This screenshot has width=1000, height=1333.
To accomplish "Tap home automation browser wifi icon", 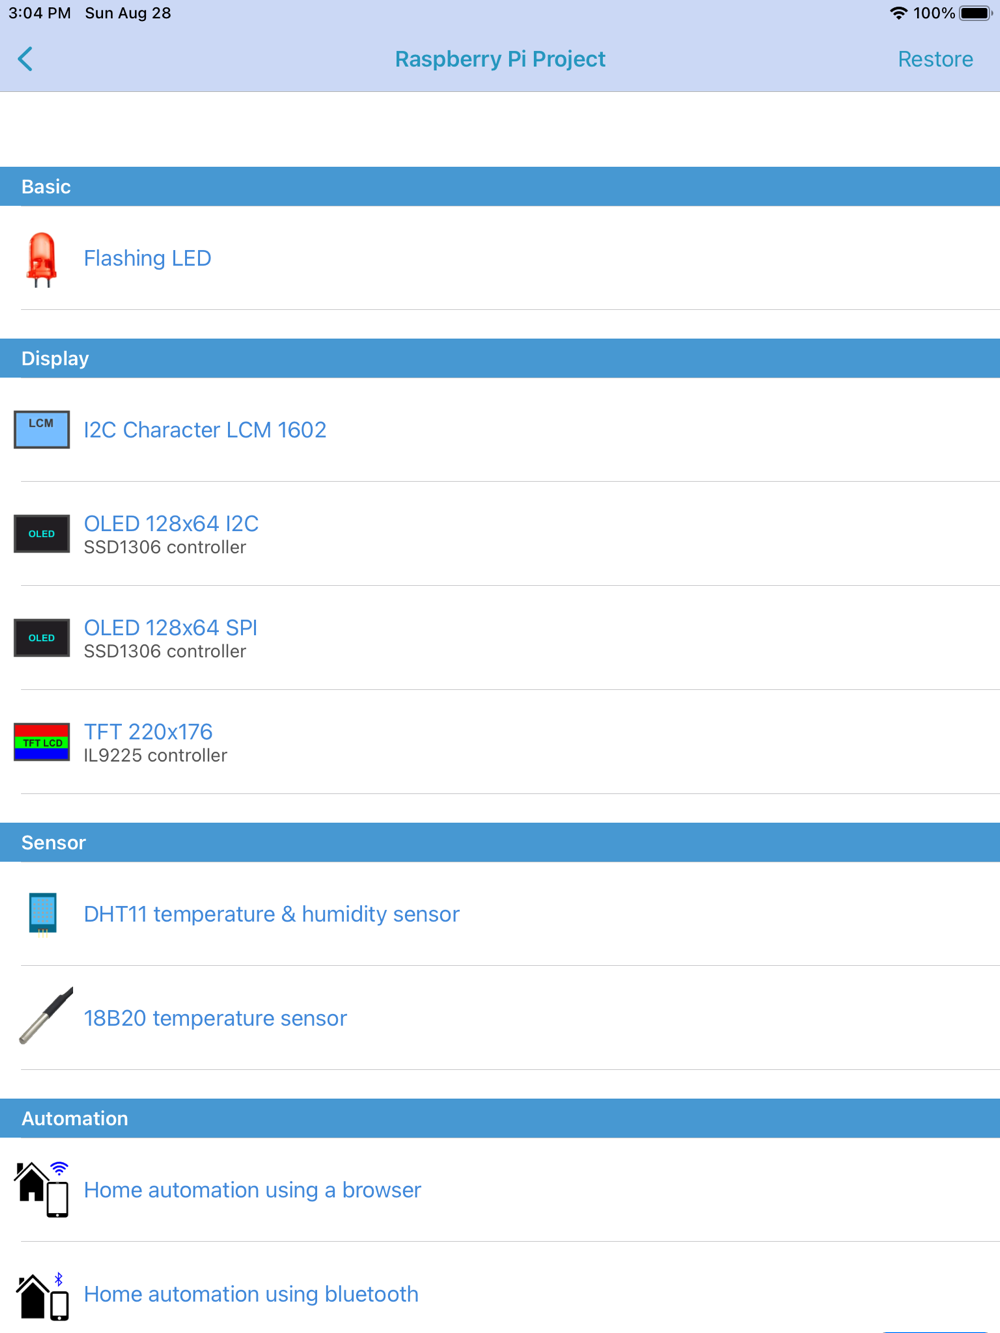I will (42, 1190).
